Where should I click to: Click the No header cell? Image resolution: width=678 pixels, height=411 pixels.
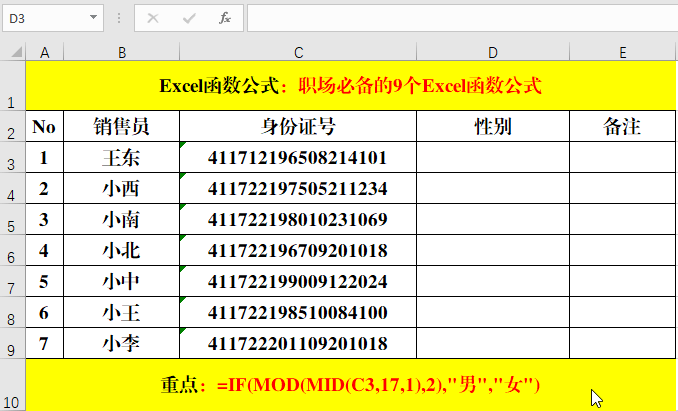coord(45,126)
